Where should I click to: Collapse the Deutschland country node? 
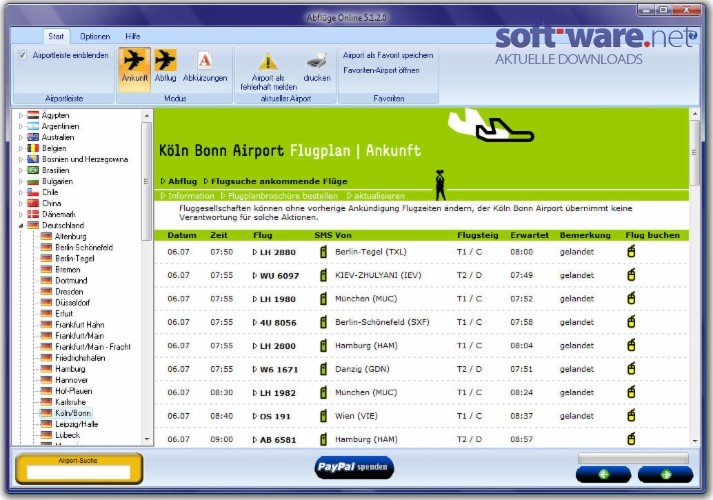click(x=20, y=225)
